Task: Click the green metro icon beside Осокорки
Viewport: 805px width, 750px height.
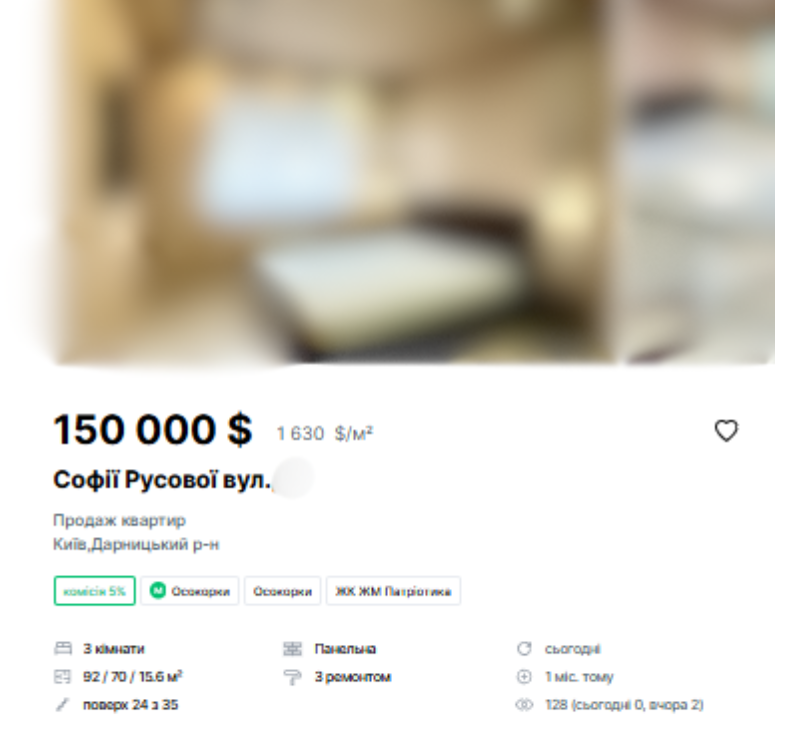Action: coord(158,590)
